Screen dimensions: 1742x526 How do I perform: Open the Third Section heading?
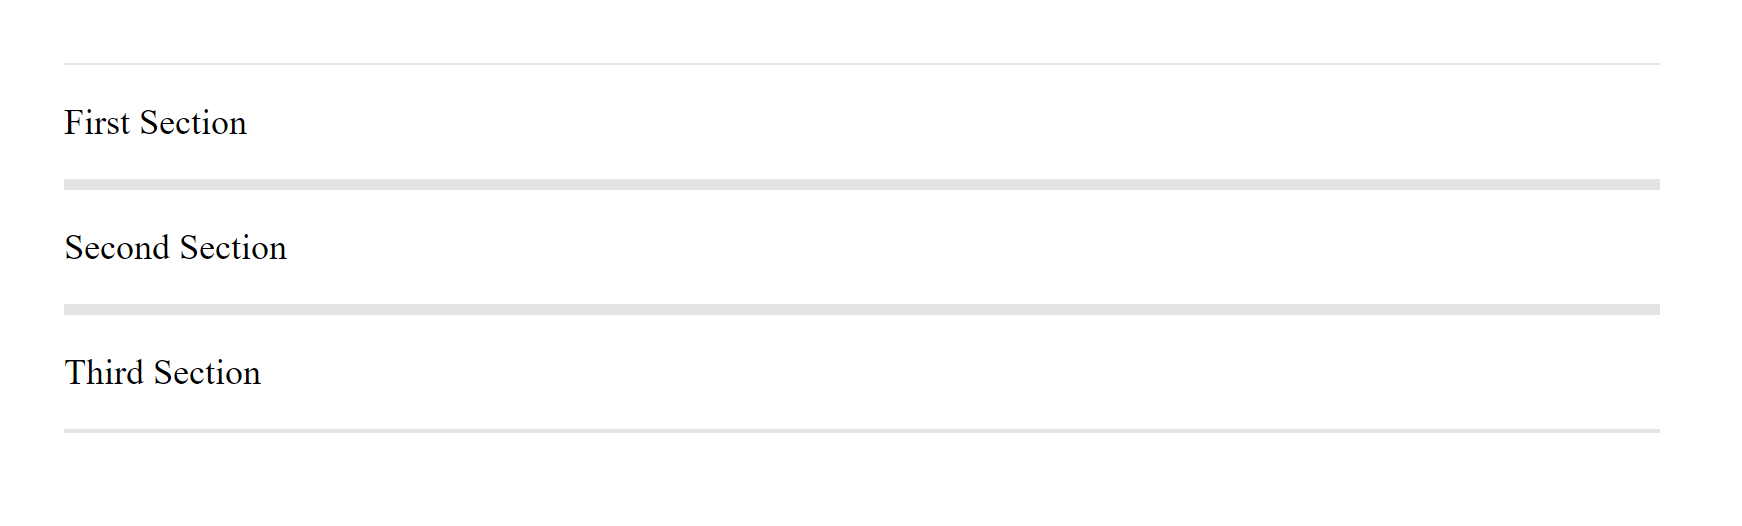coord(162,372)
